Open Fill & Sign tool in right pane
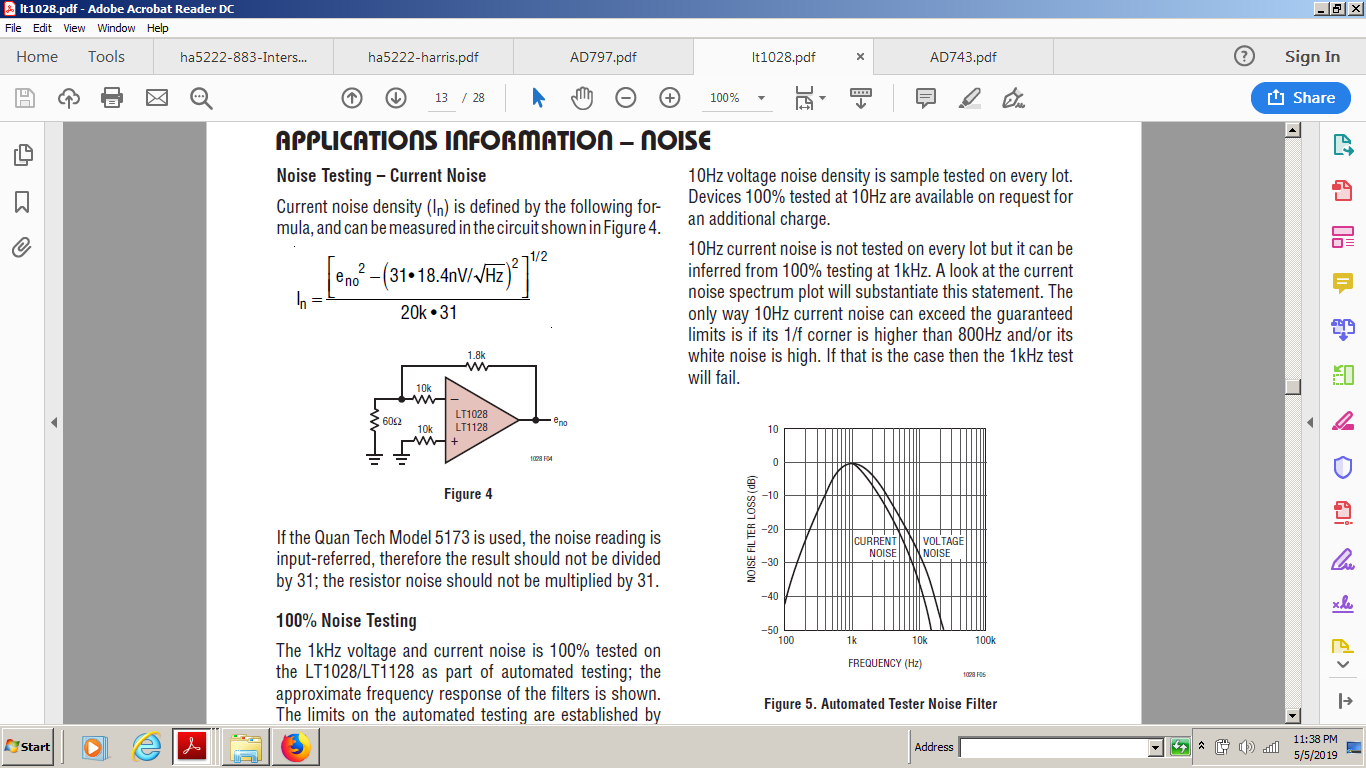The width and height of the screenshot is (1366, 768). (x=1342, y=559)
